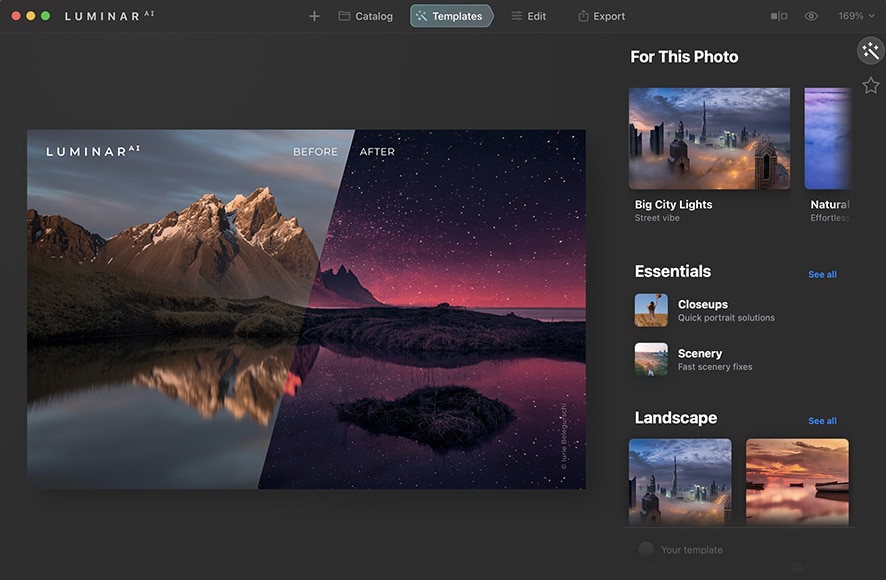Toggle the eye preview icon
This screenshot has width=886, height=580.
811,16
